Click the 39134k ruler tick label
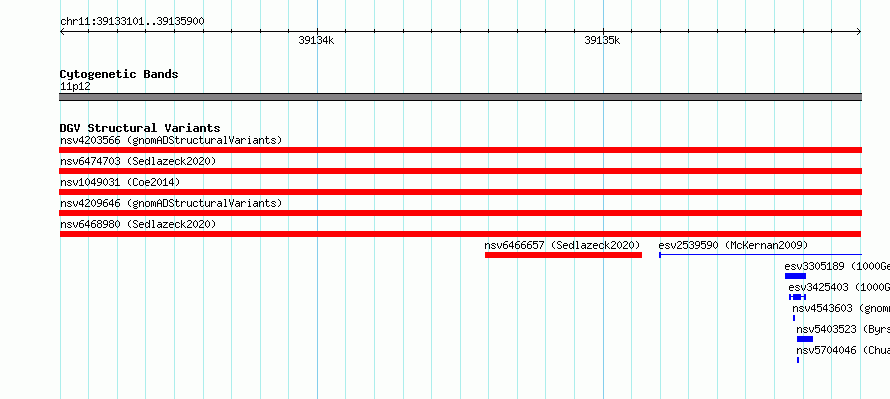890x399 pixels. [x=316, y=40]
